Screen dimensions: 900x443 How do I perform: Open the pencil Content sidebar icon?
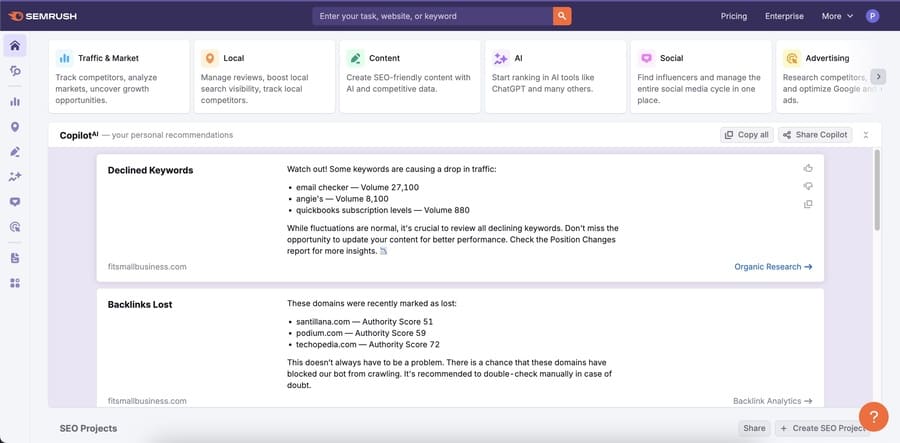tap(15, 151)
